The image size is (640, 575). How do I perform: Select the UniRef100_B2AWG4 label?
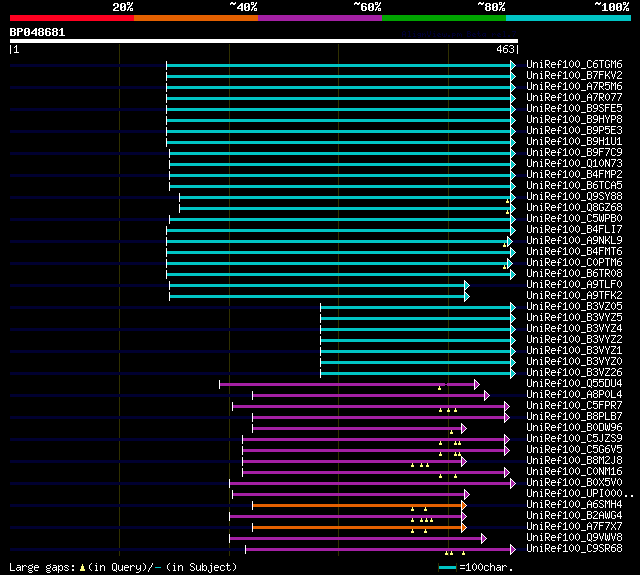[574, 516]
